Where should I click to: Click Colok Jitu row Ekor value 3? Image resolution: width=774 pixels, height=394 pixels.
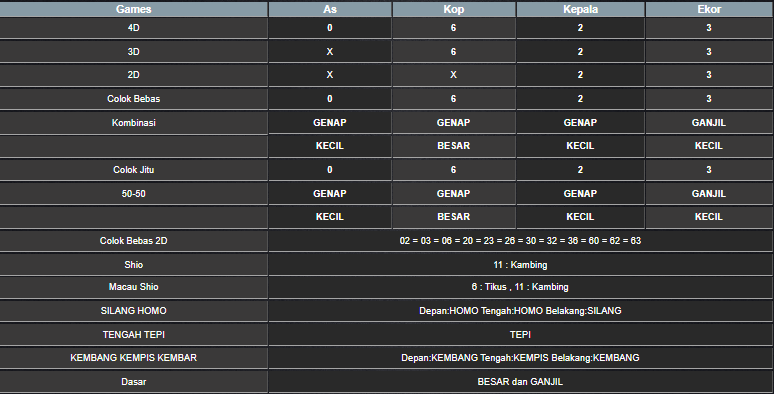pos(709,169)
